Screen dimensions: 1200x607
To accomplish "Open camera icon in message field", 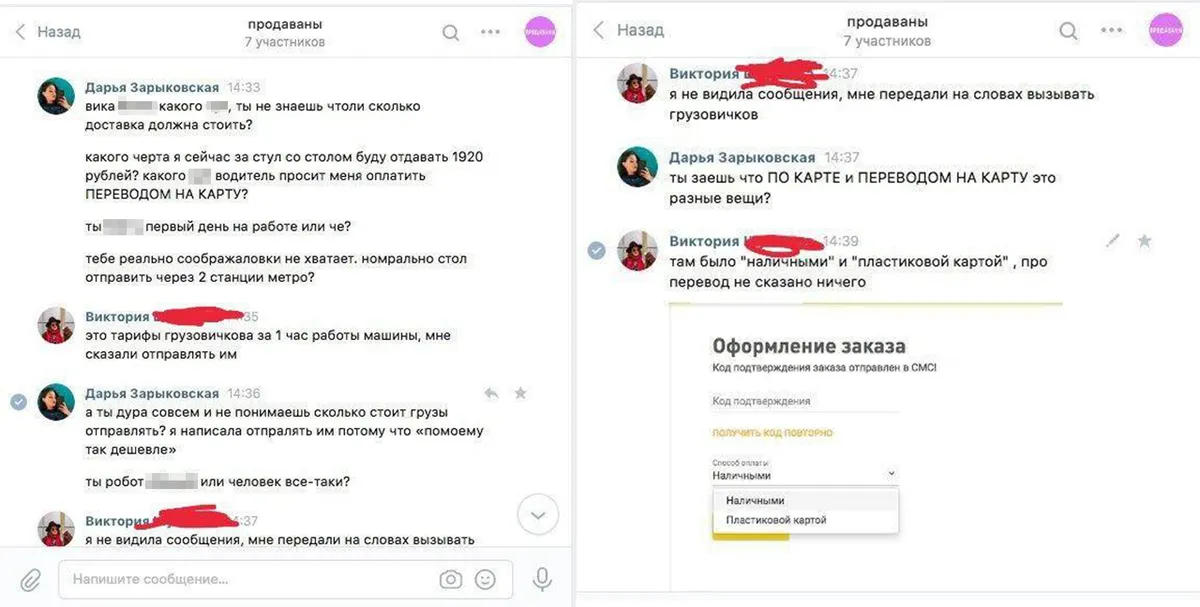I will 451,579.
